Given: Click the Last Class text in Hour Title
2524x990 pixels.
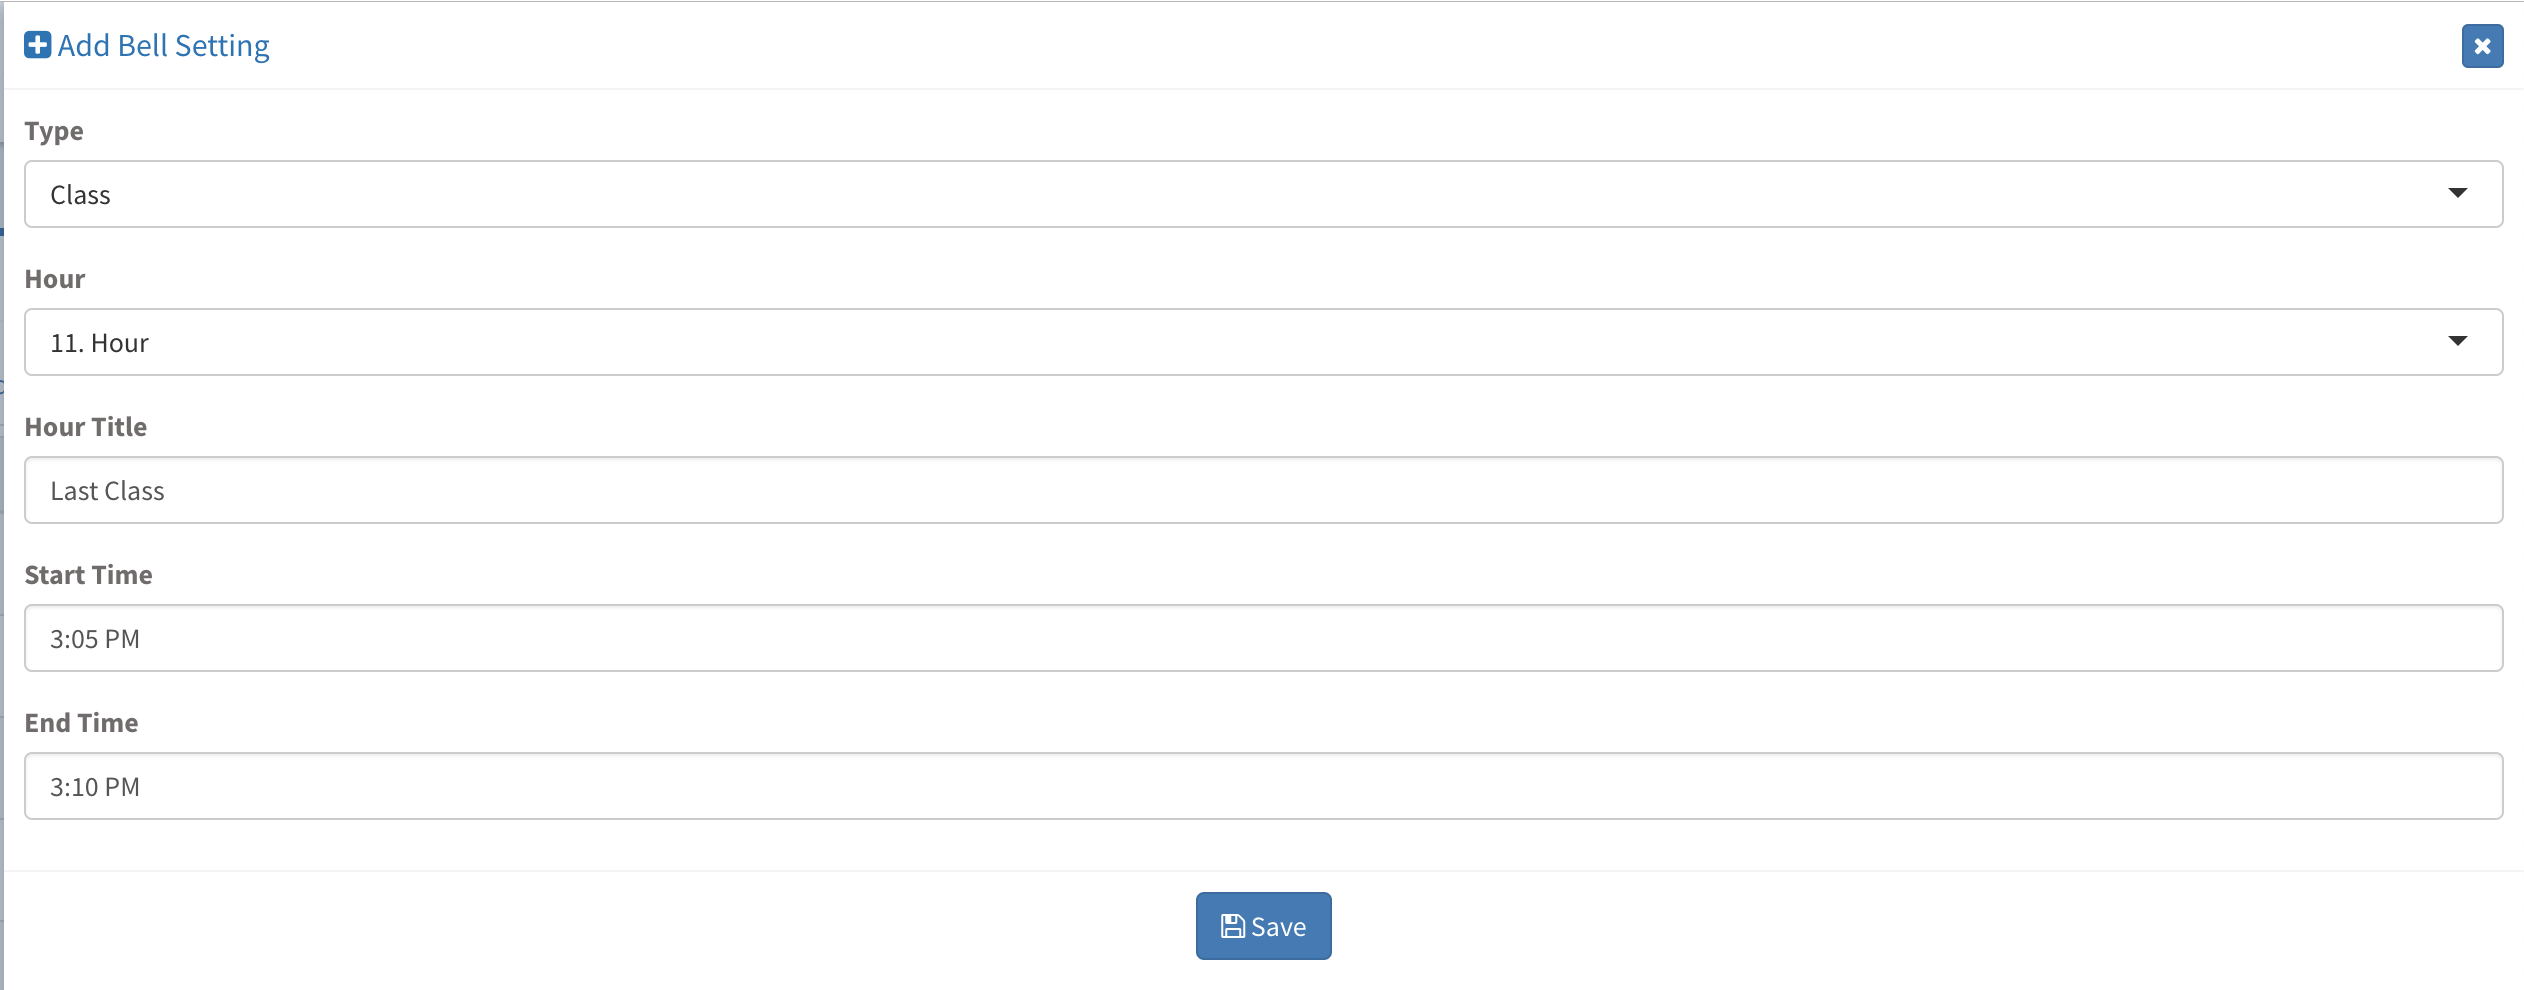Looking at the screenshot, I should click(108, 491).
